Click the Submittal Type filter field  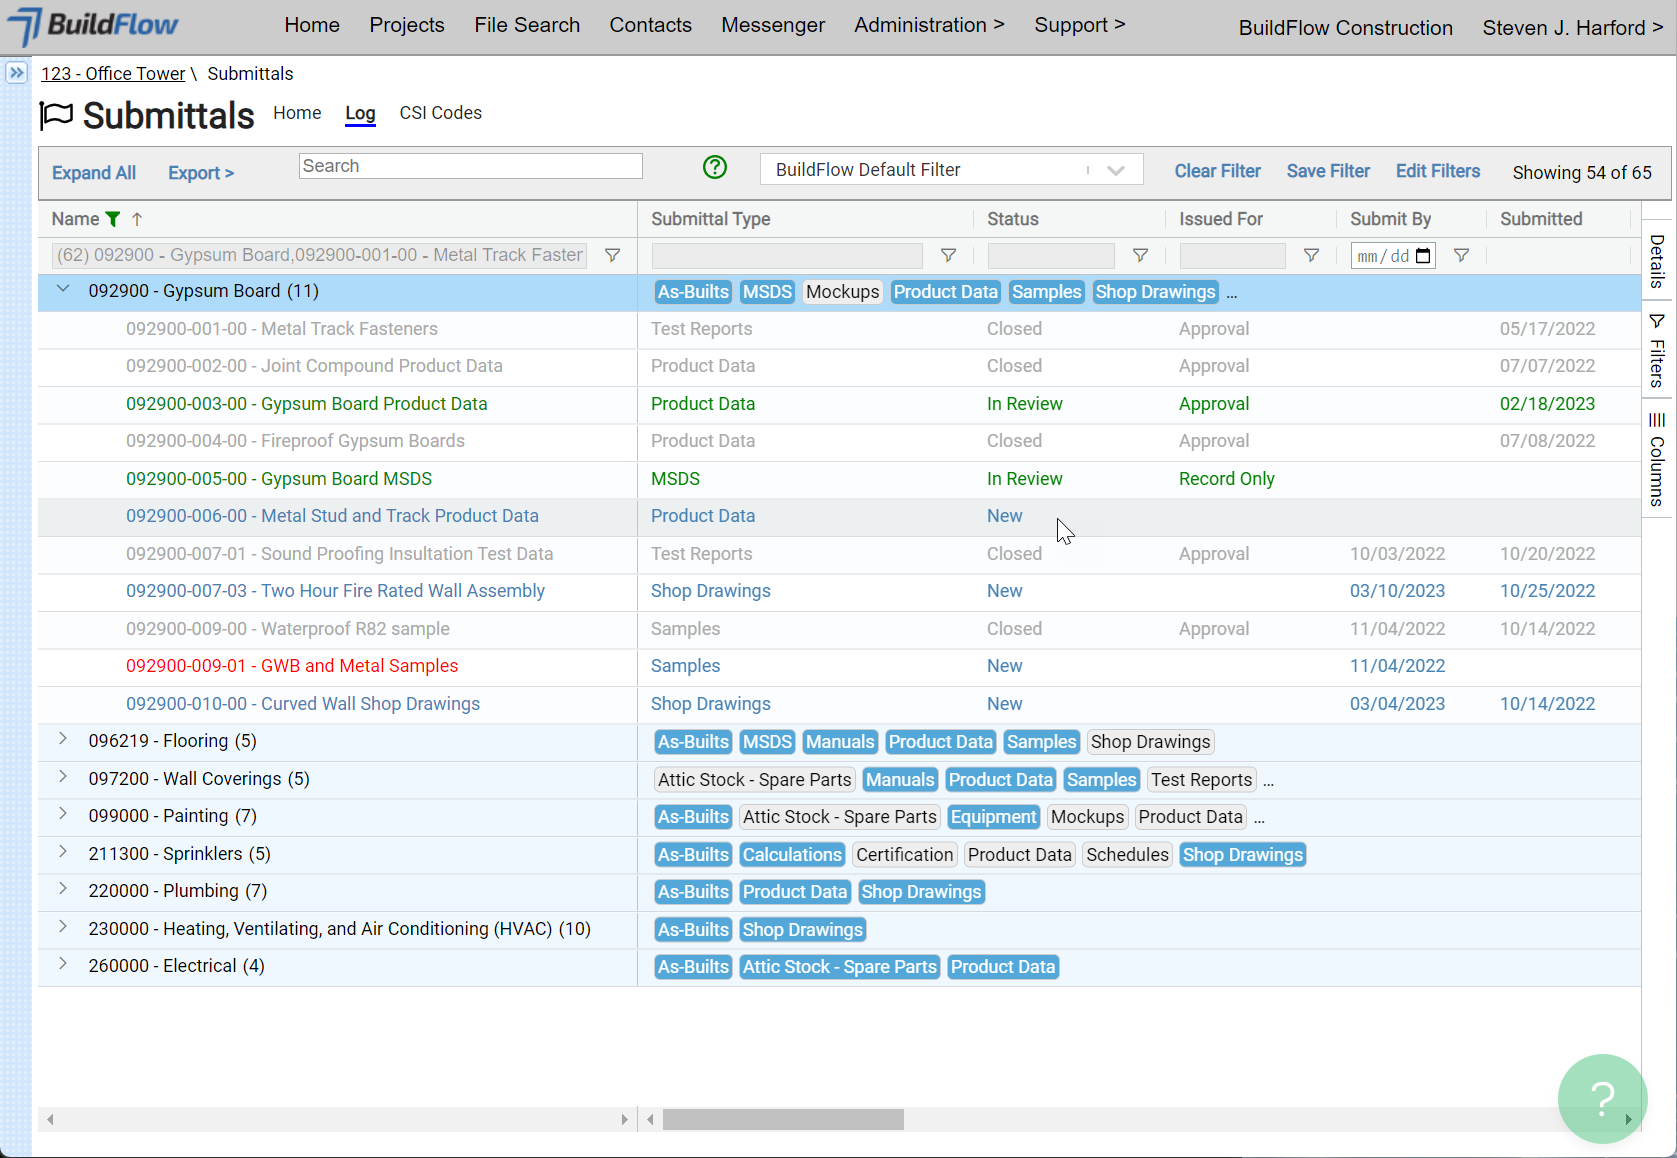(x=787, y=256)
